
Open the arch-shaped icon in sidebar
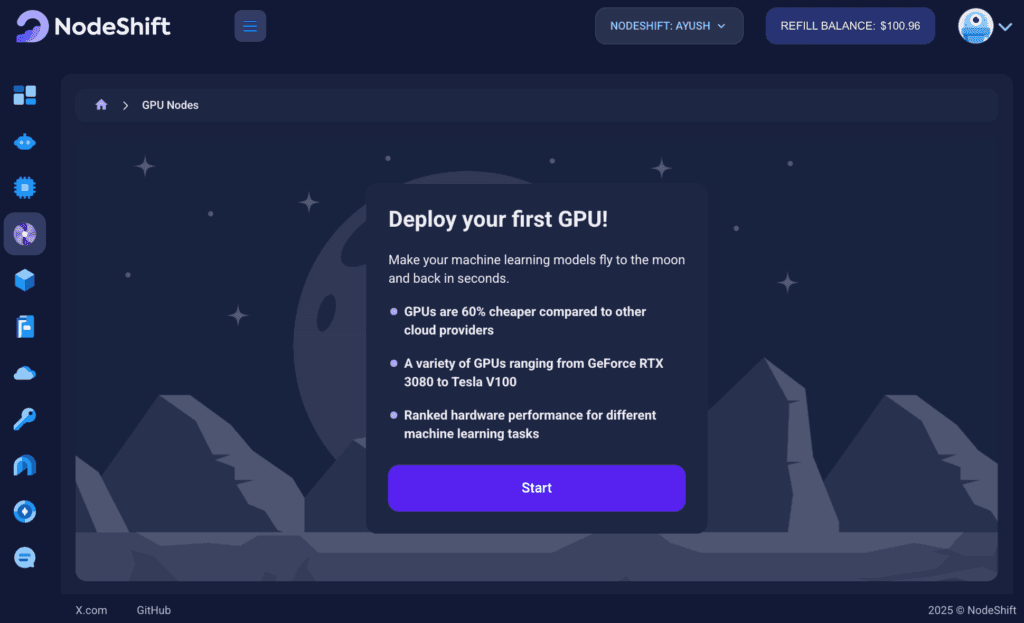(x=25, y=466)
